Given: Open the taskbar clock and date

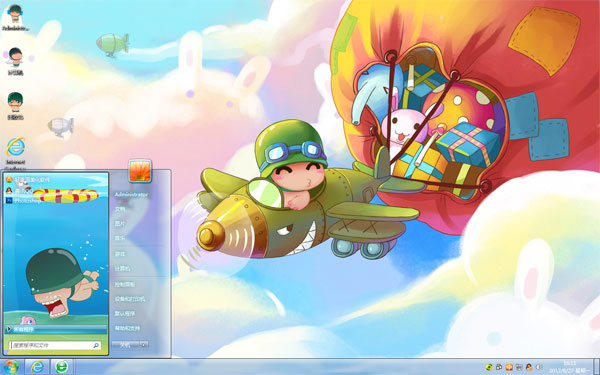Looking at the screenshot, I should tap(570, 367).
